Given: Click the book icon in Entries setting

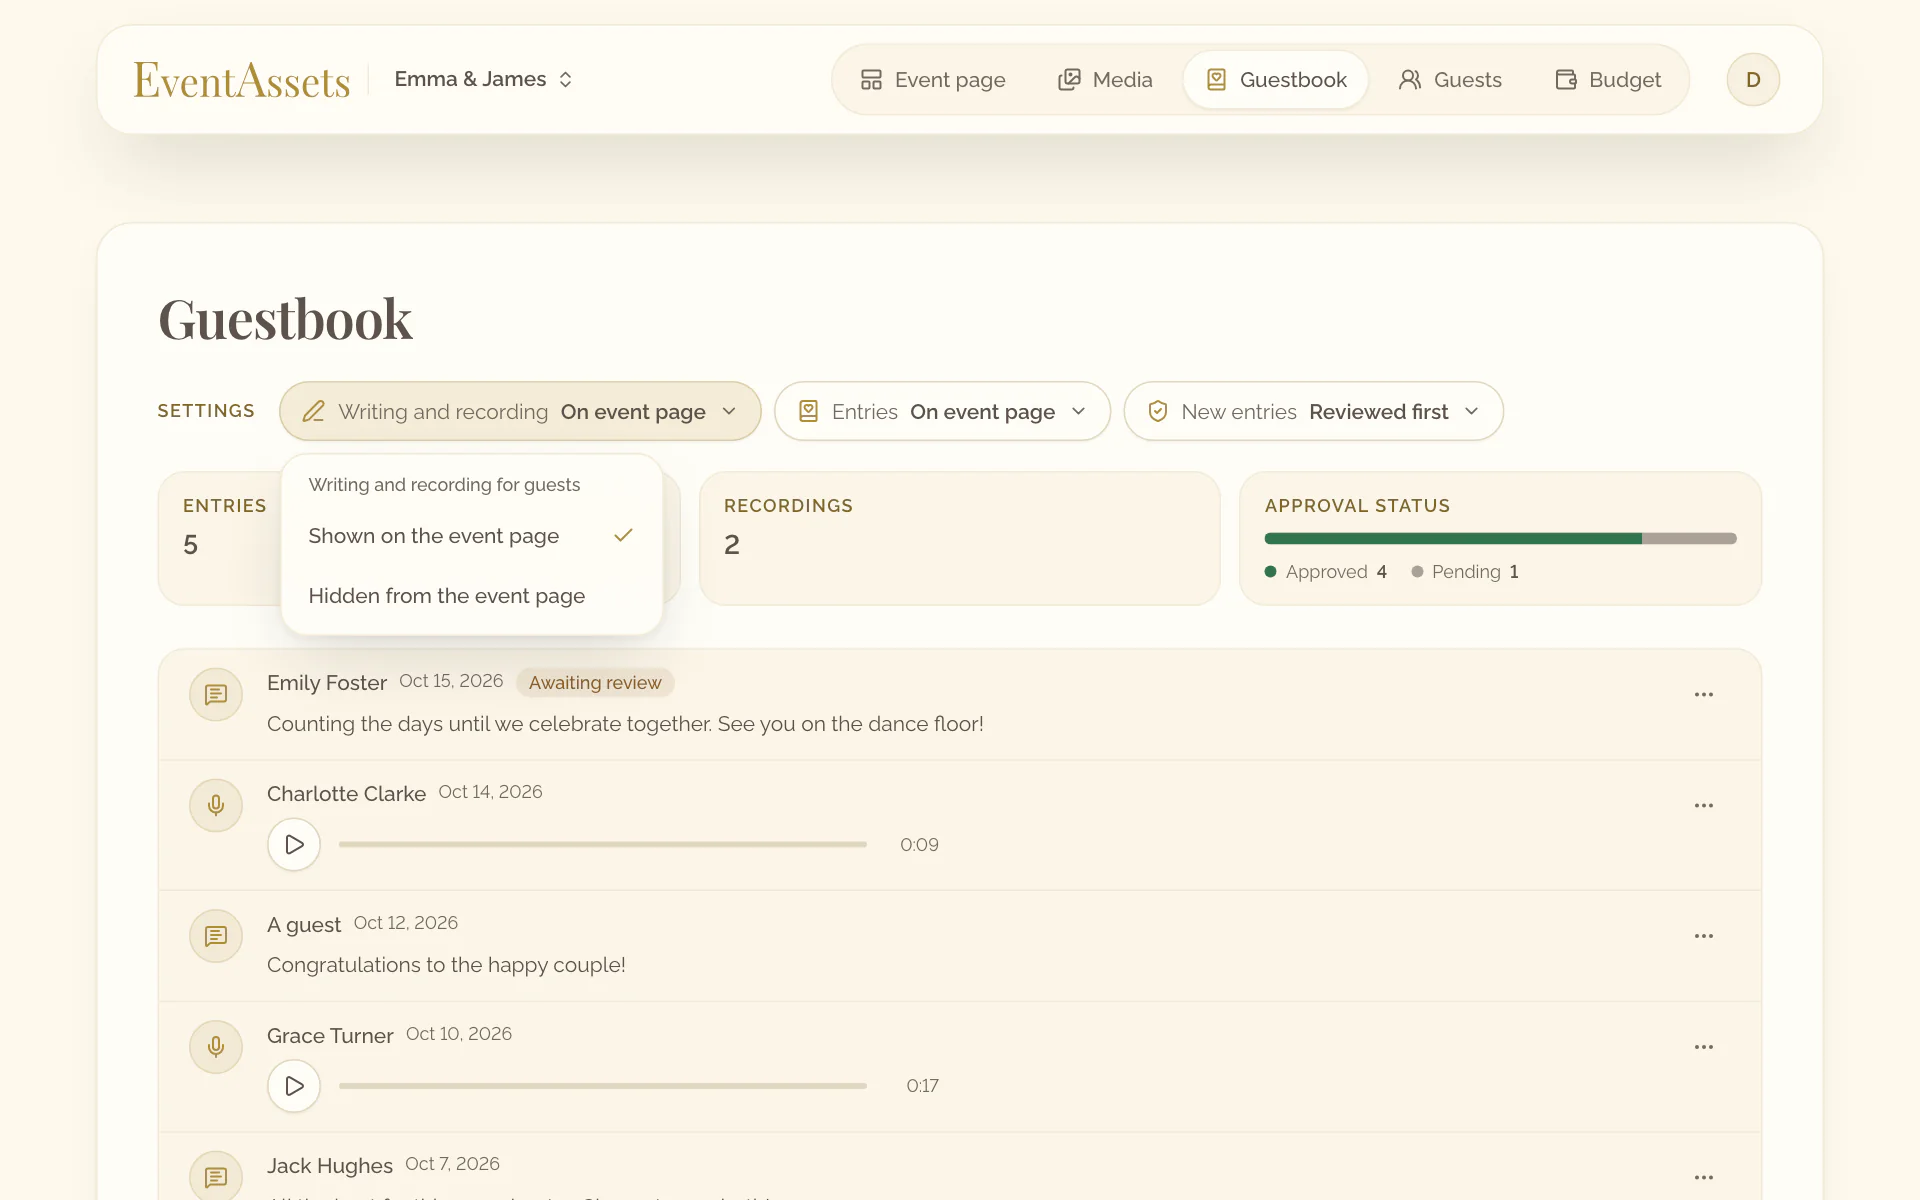Looking at the screenshot, I should [809, 411].
